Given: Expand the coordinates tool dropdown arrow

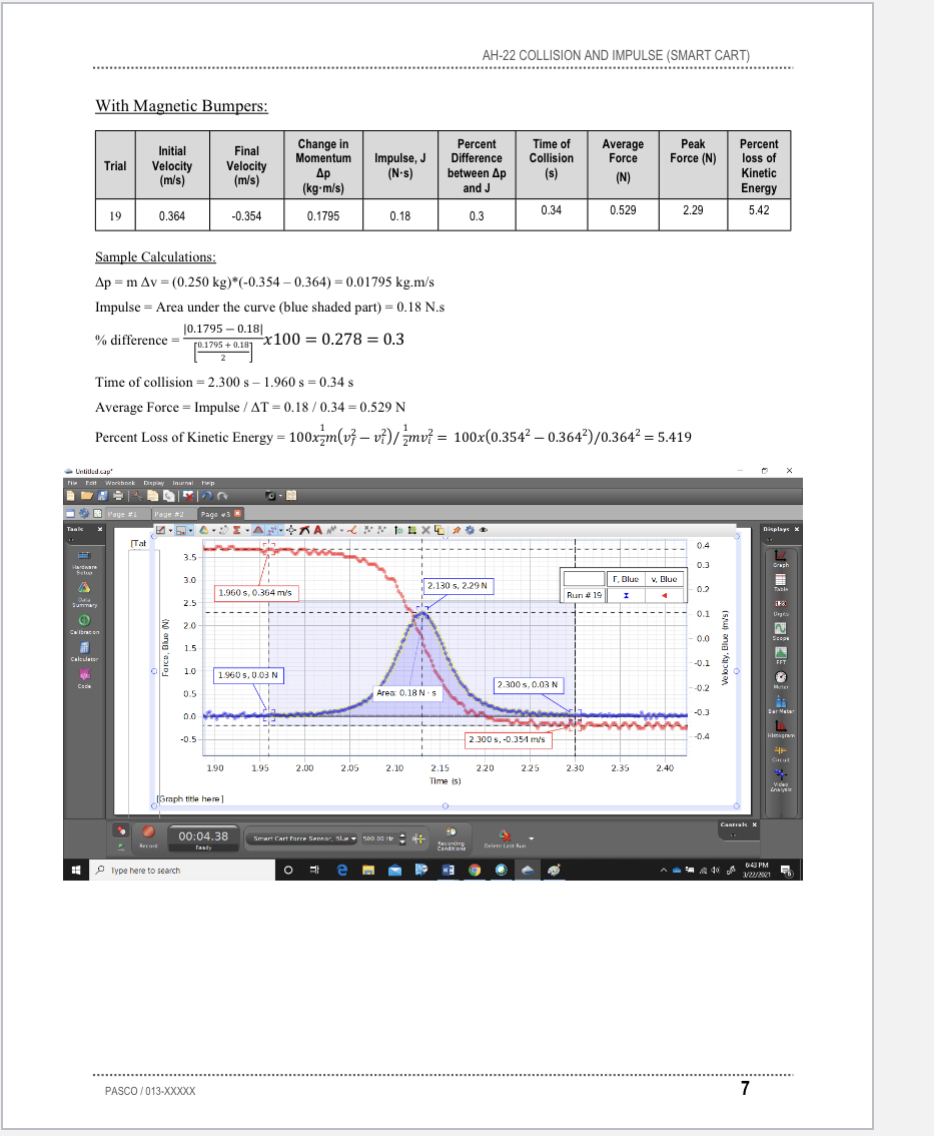Looking at the screenshot, I should (283, 531).
